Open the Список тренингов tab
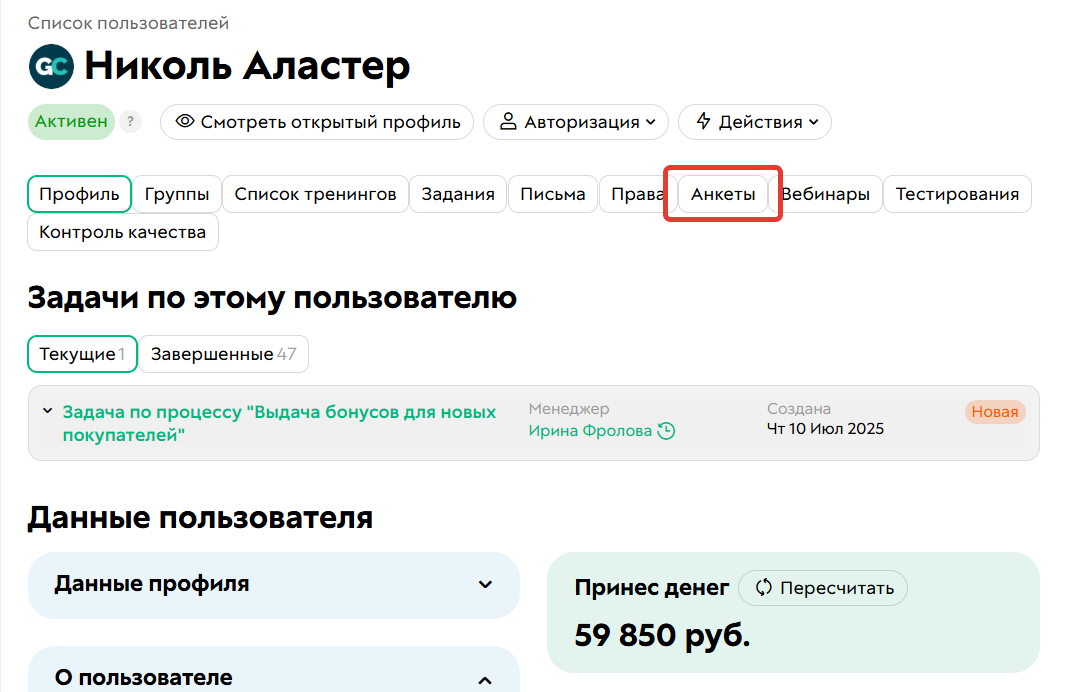Viewport: 1073px width, 692px height. tap(315, 194)
